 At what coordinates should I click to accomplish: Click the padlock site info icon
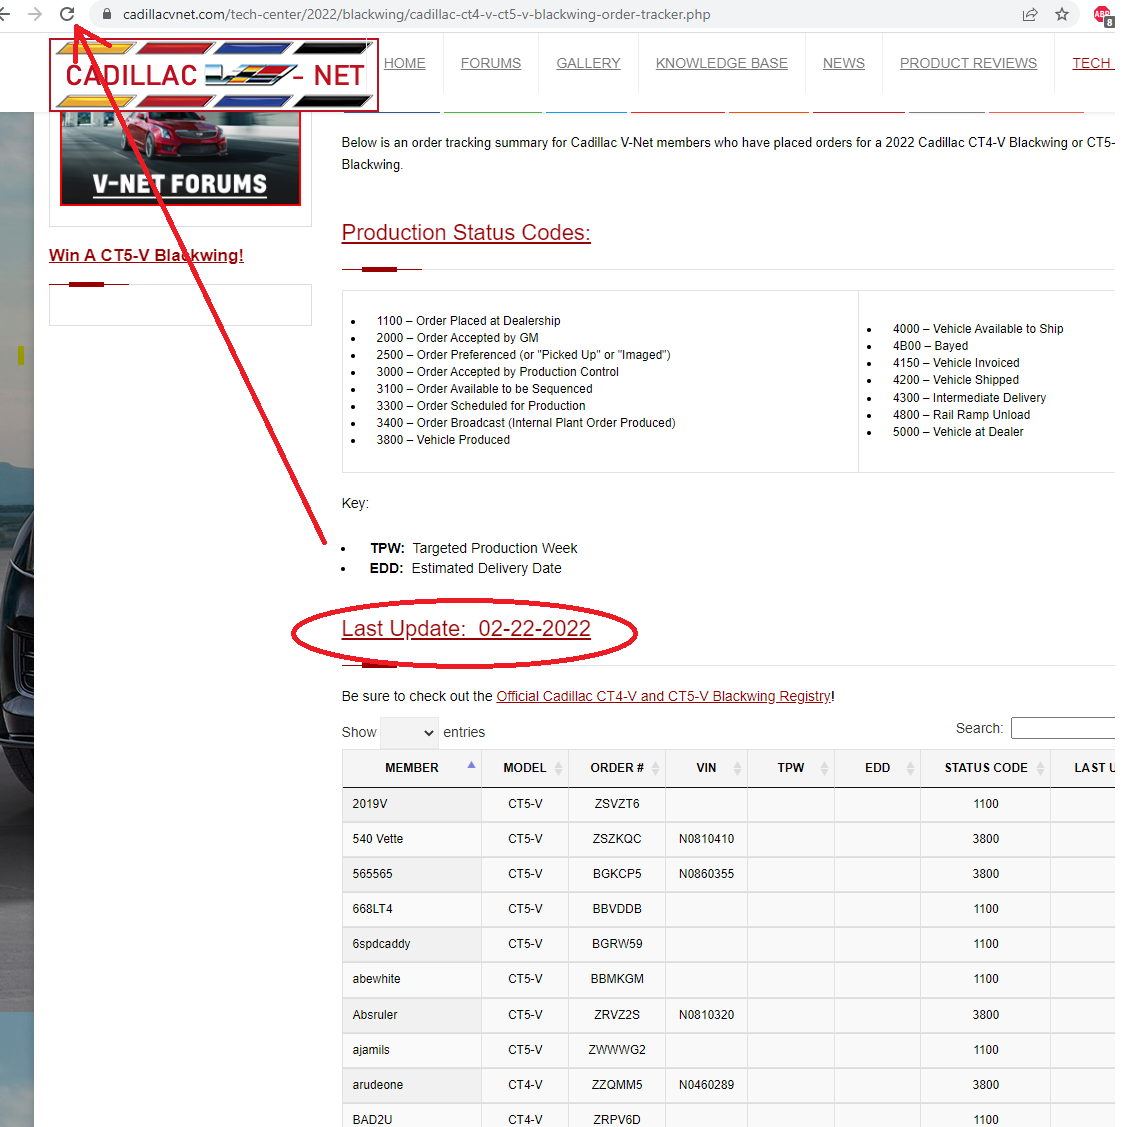(107, 14)
